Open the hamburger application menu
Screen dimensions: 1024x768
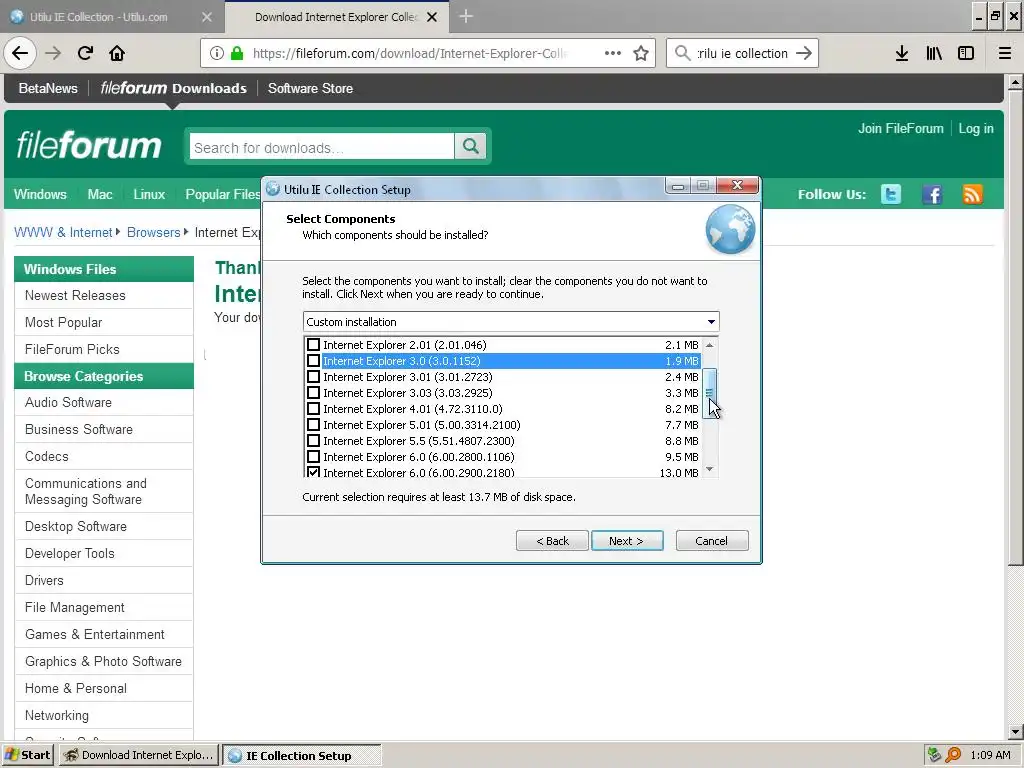pos(1005,54)
